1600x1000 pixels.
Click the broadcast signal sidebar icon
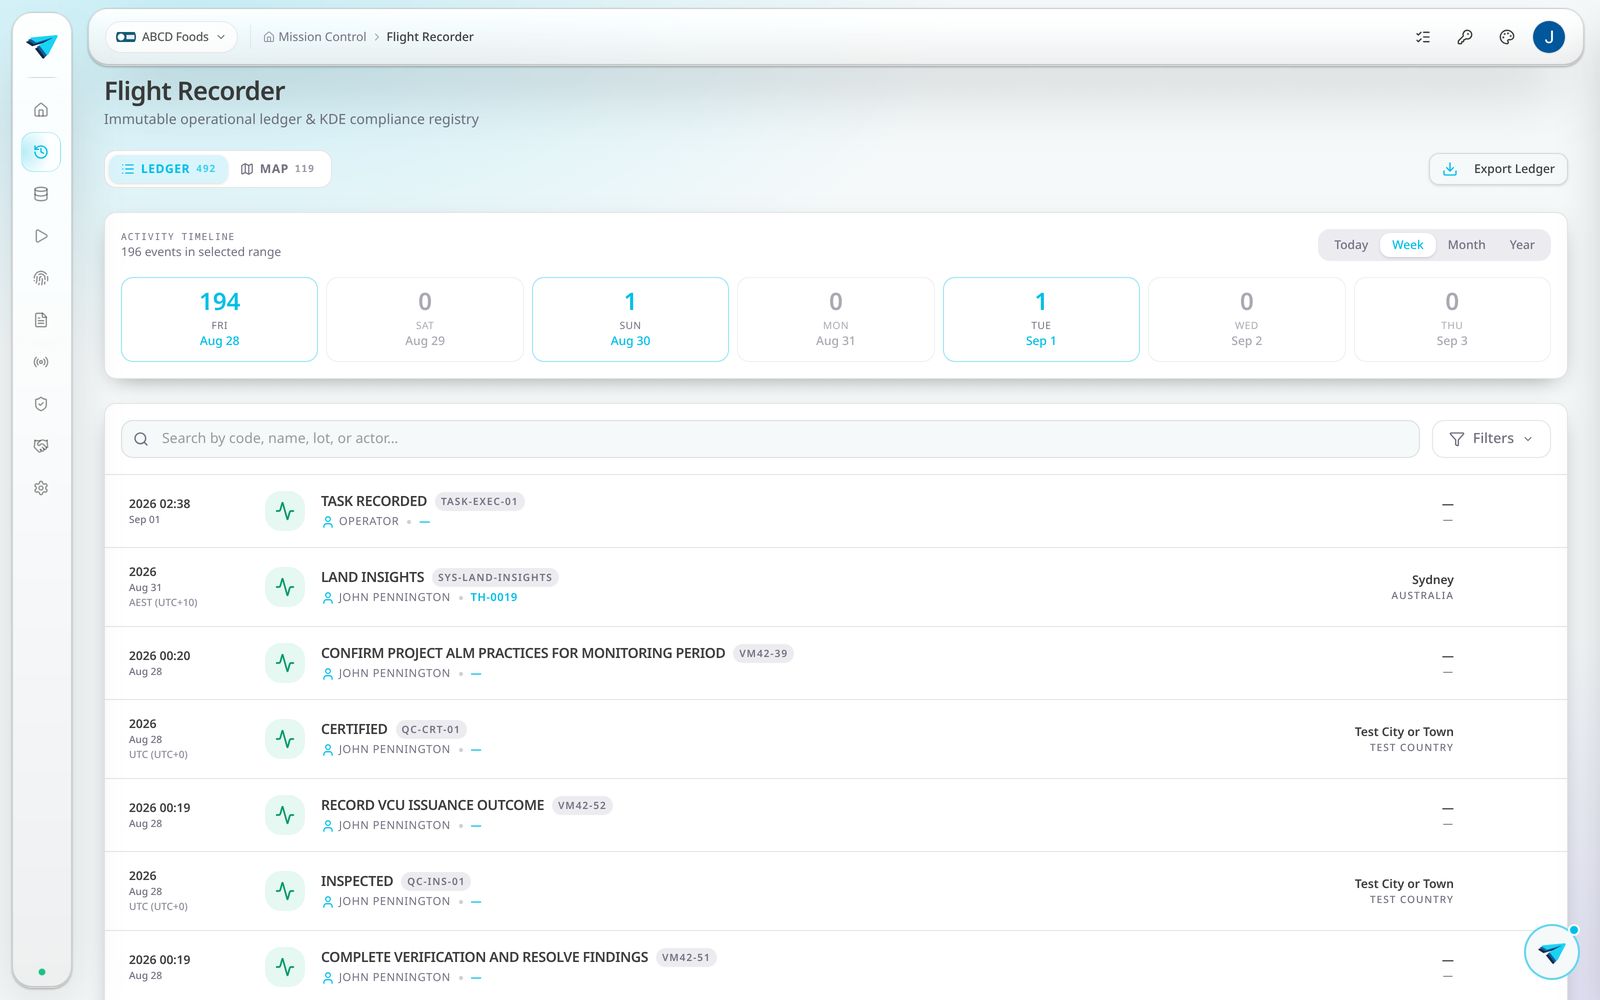(41, 362)
